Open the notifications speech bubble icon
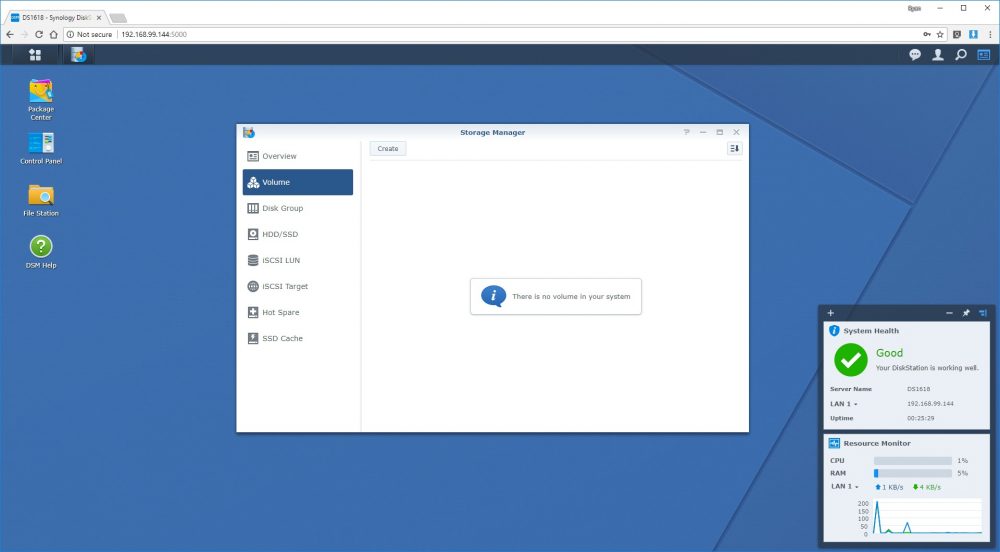The image size is (1000, 552). coord(915,55)
